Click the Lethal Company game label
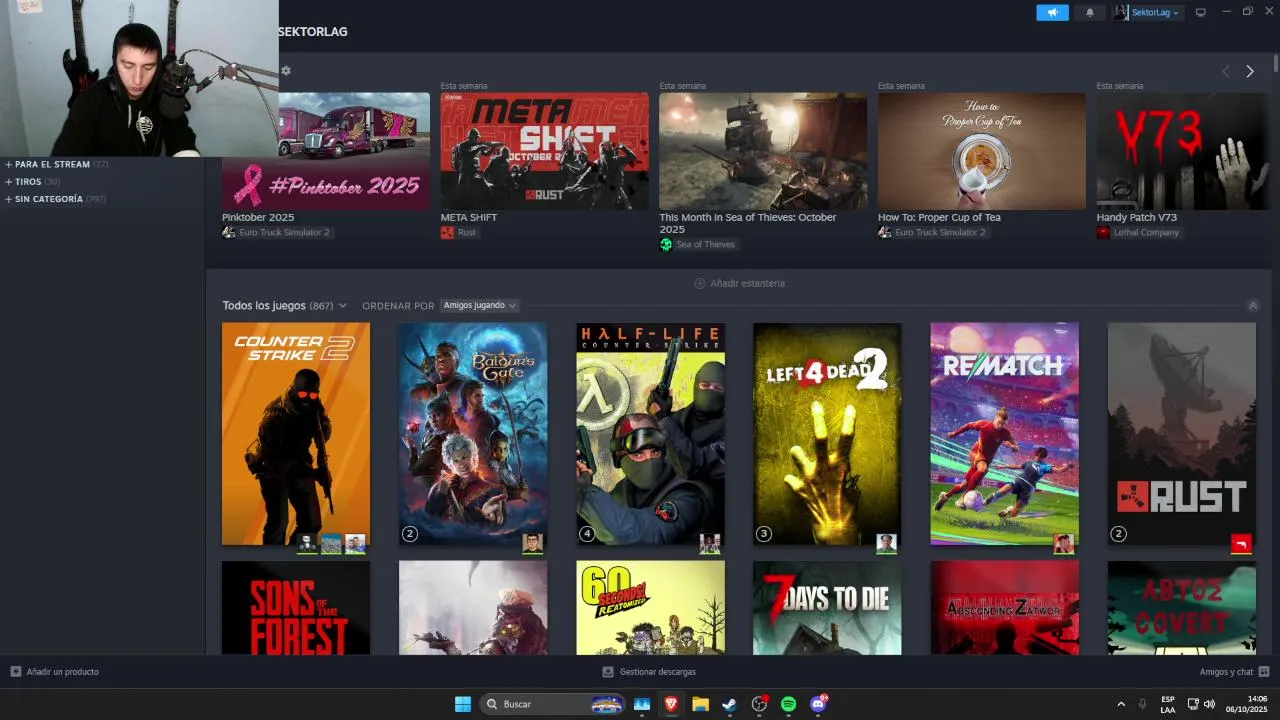Screen dimensions: 1280x720 pyautogui.click(x=1138, y=232)
